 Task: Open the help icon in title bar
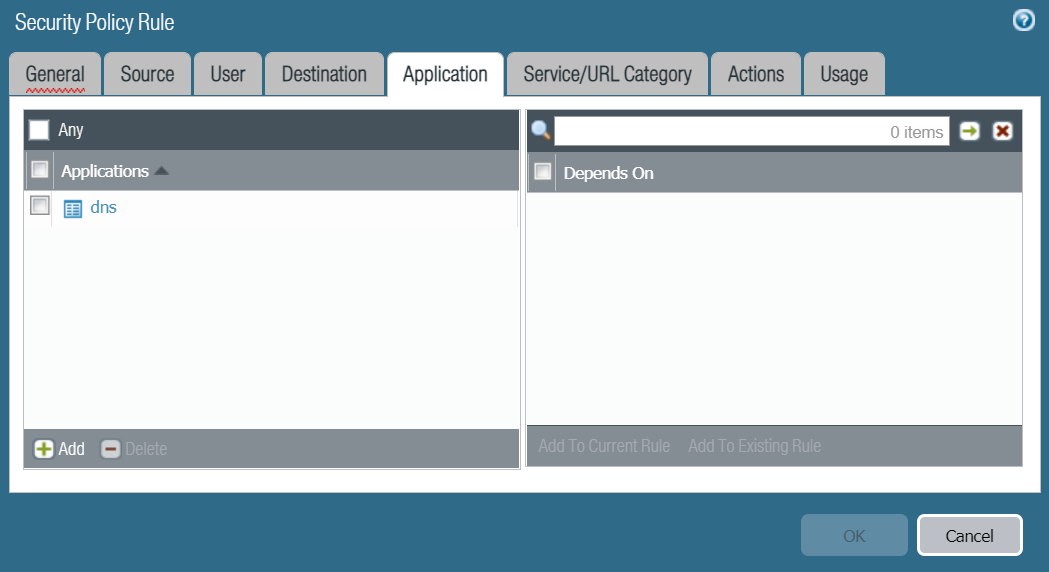1023,21
